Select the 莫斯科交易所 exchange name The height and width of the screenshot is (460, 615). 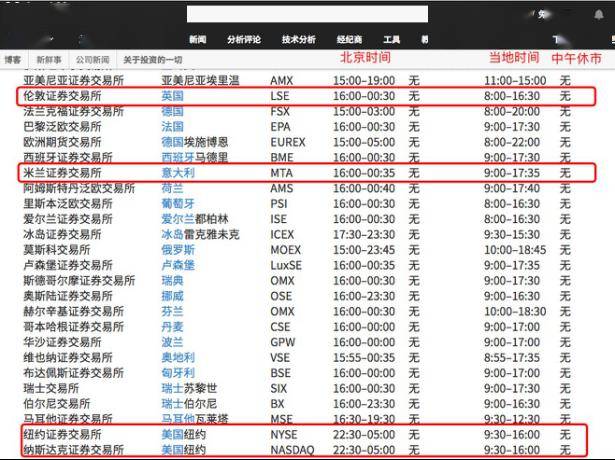click(x=57, y=250)
